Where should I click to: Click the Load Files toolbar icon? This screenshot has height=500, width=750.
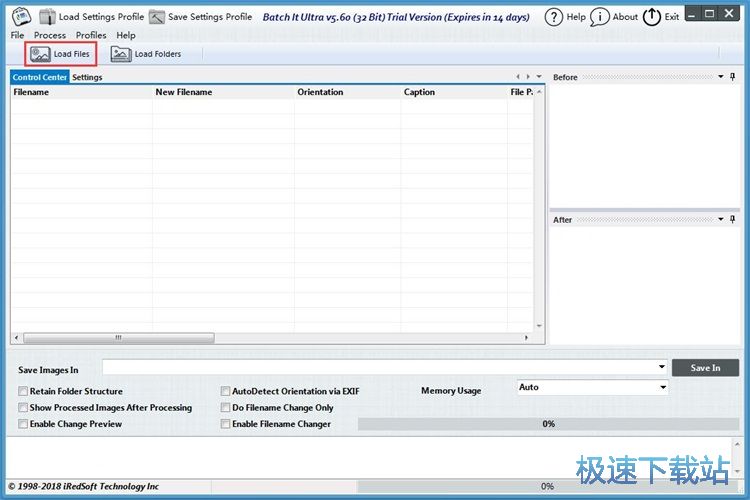(41, 54)
